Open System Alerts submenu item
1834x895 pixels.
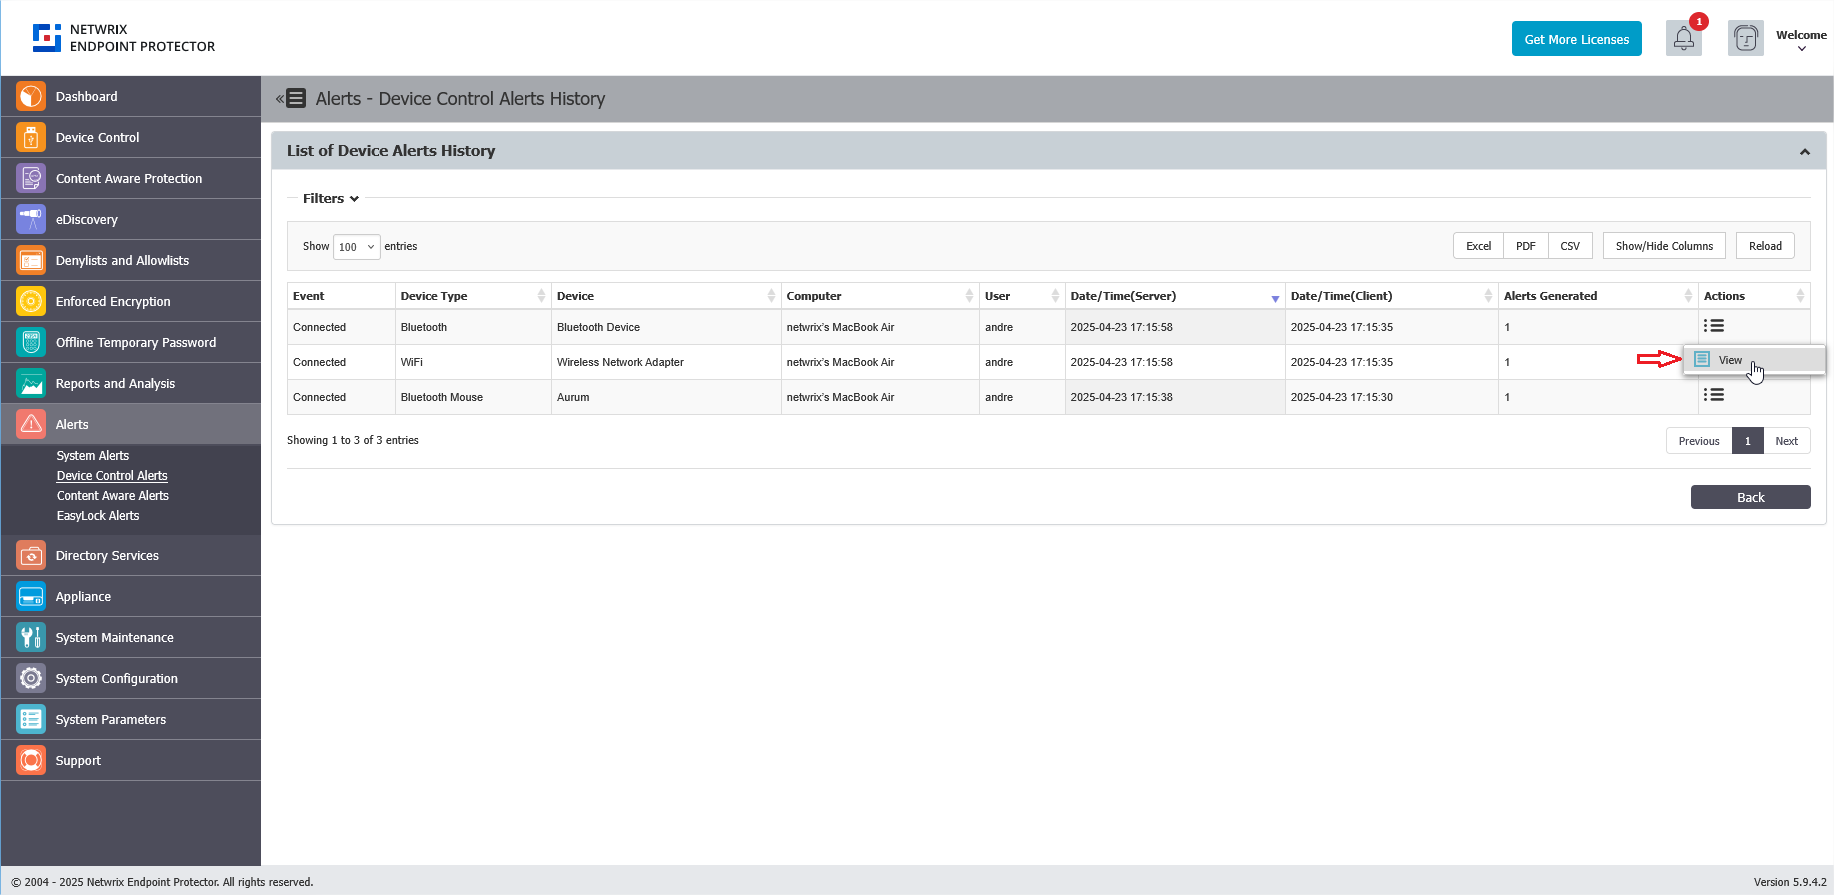pyautogui.click(x=93, y=455)
